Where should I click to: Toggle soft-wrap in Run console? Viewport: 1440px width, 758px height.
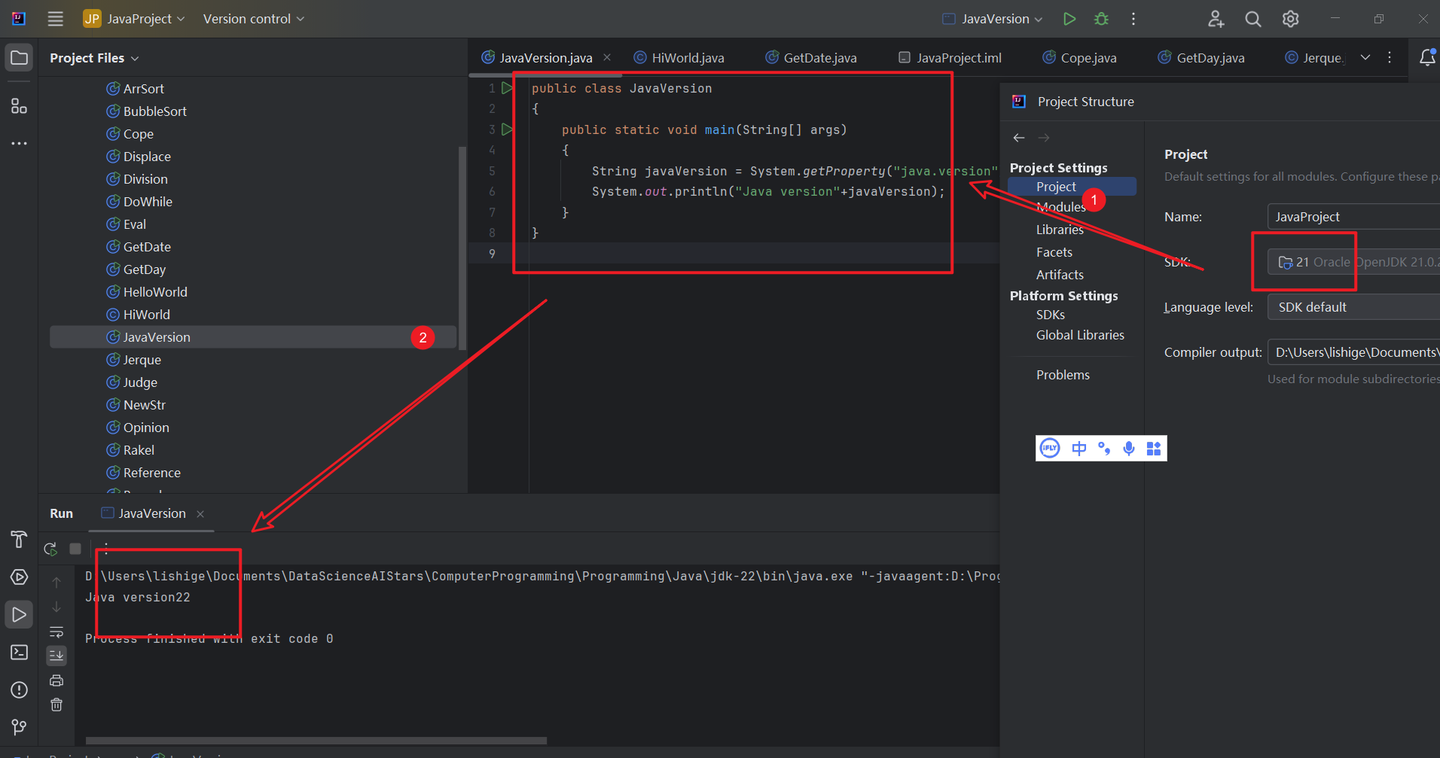click(x=56, y=632)
